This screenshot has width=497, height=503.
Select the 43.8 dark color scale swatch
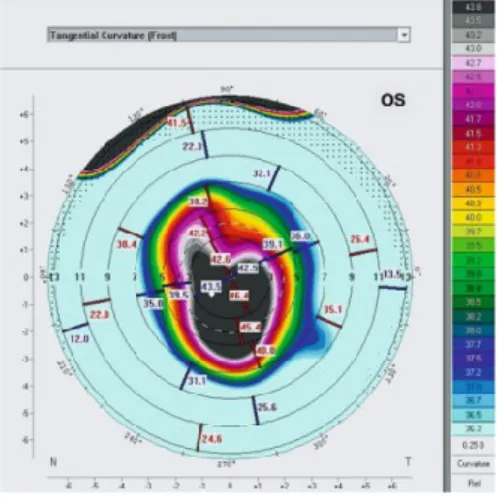[473, 7]
